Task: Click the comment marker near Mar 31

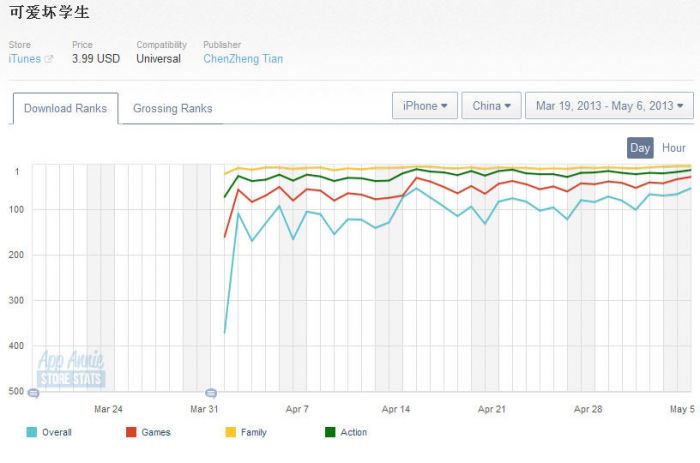Action: tap(210, 393)
